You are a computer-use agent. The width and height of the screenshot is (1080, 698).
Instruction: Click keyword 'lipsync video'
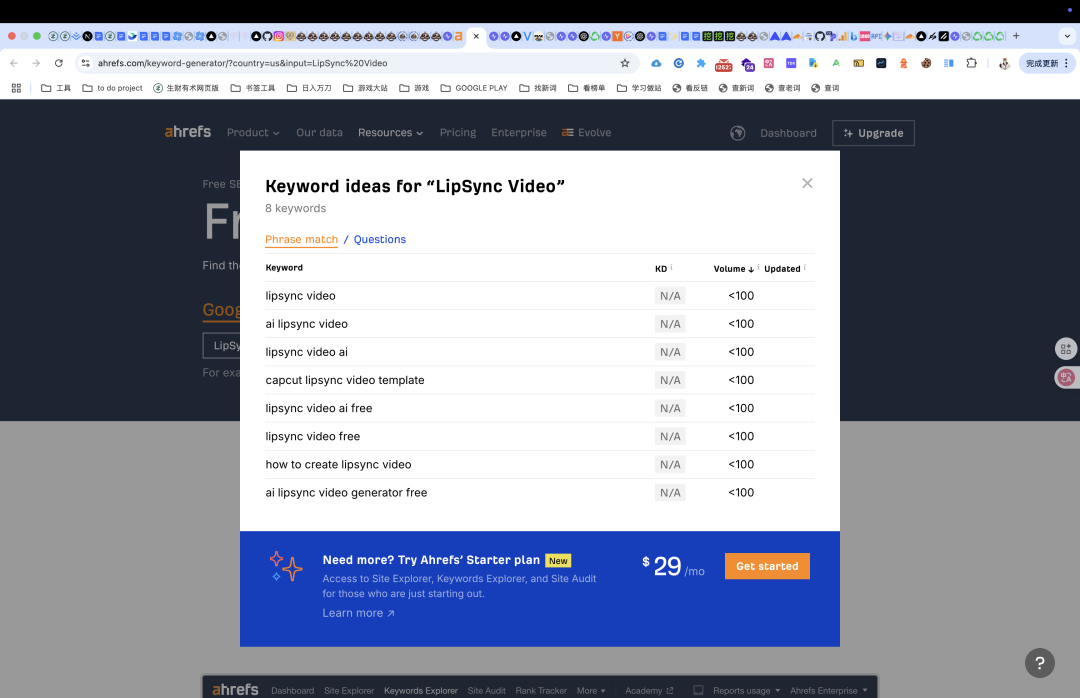pos(300,296)
